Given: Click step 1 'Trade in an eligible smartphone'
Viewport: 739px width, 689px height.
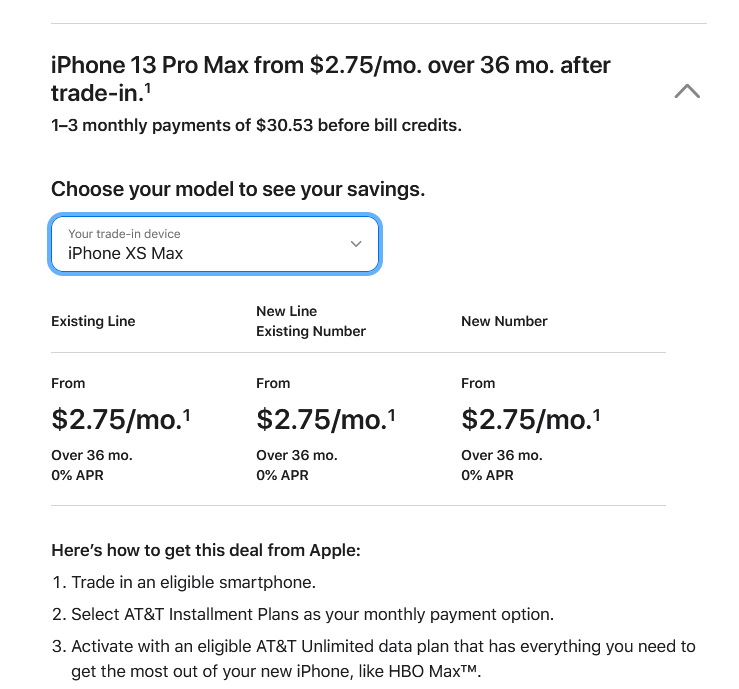Looking at the screenshot, I should point(184,582).
